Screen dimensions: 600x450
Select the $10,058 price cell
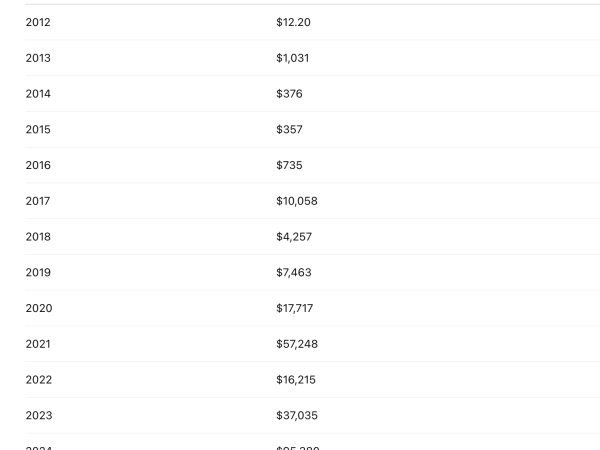(x=296, y=201)
